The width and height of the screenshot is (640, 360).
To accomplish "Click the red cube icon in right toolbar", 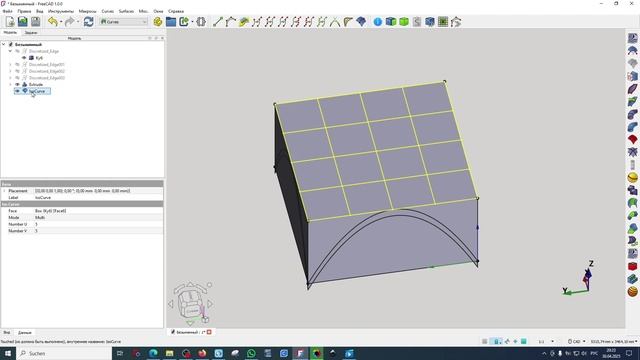I will (632, 266).
